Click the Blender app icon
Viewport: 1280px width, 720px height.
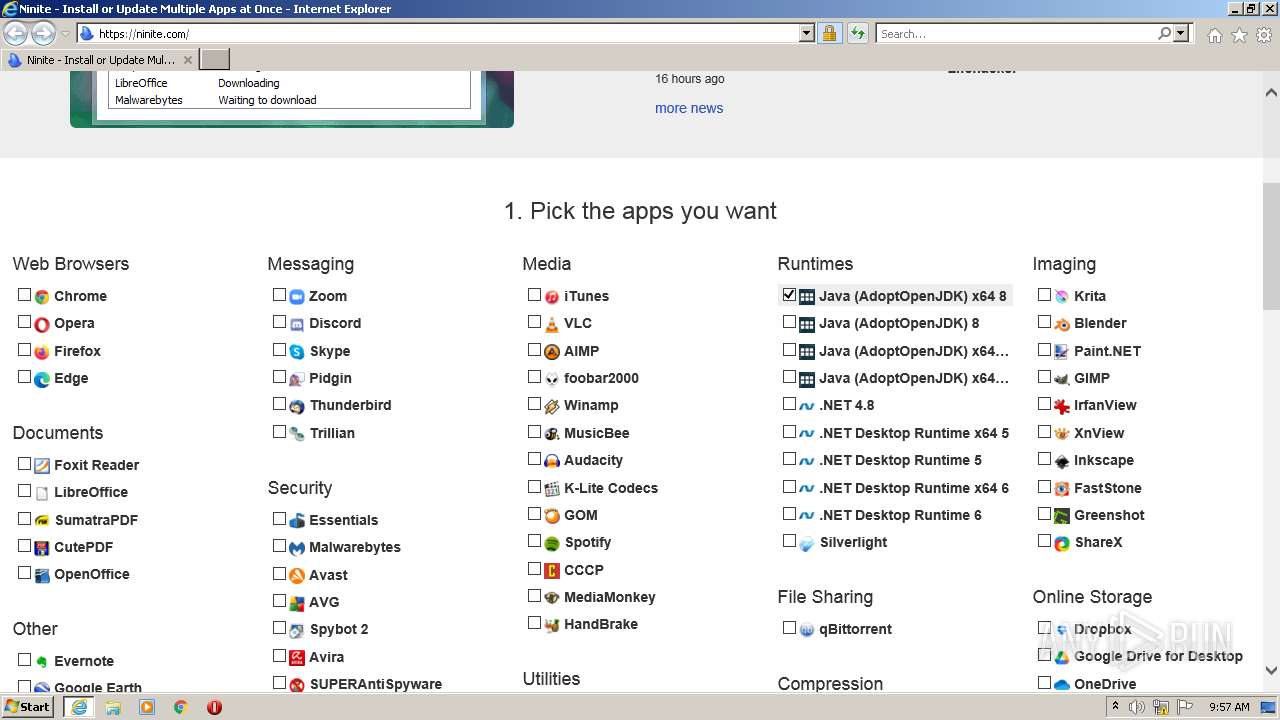1062,324
